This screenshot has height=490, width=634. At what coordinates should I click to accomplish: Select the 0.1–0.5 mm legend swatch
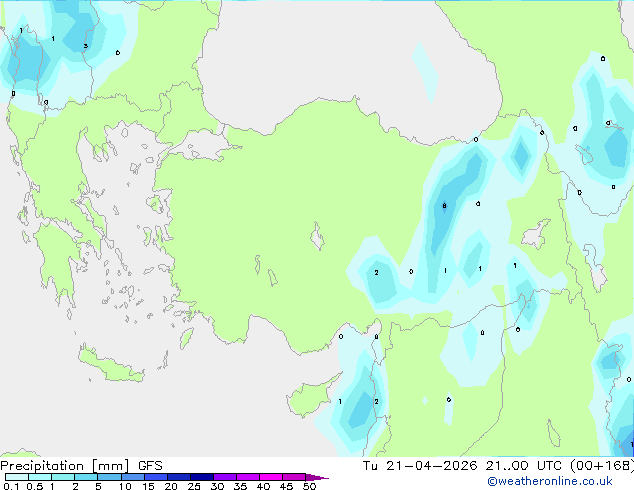point(17,477)
